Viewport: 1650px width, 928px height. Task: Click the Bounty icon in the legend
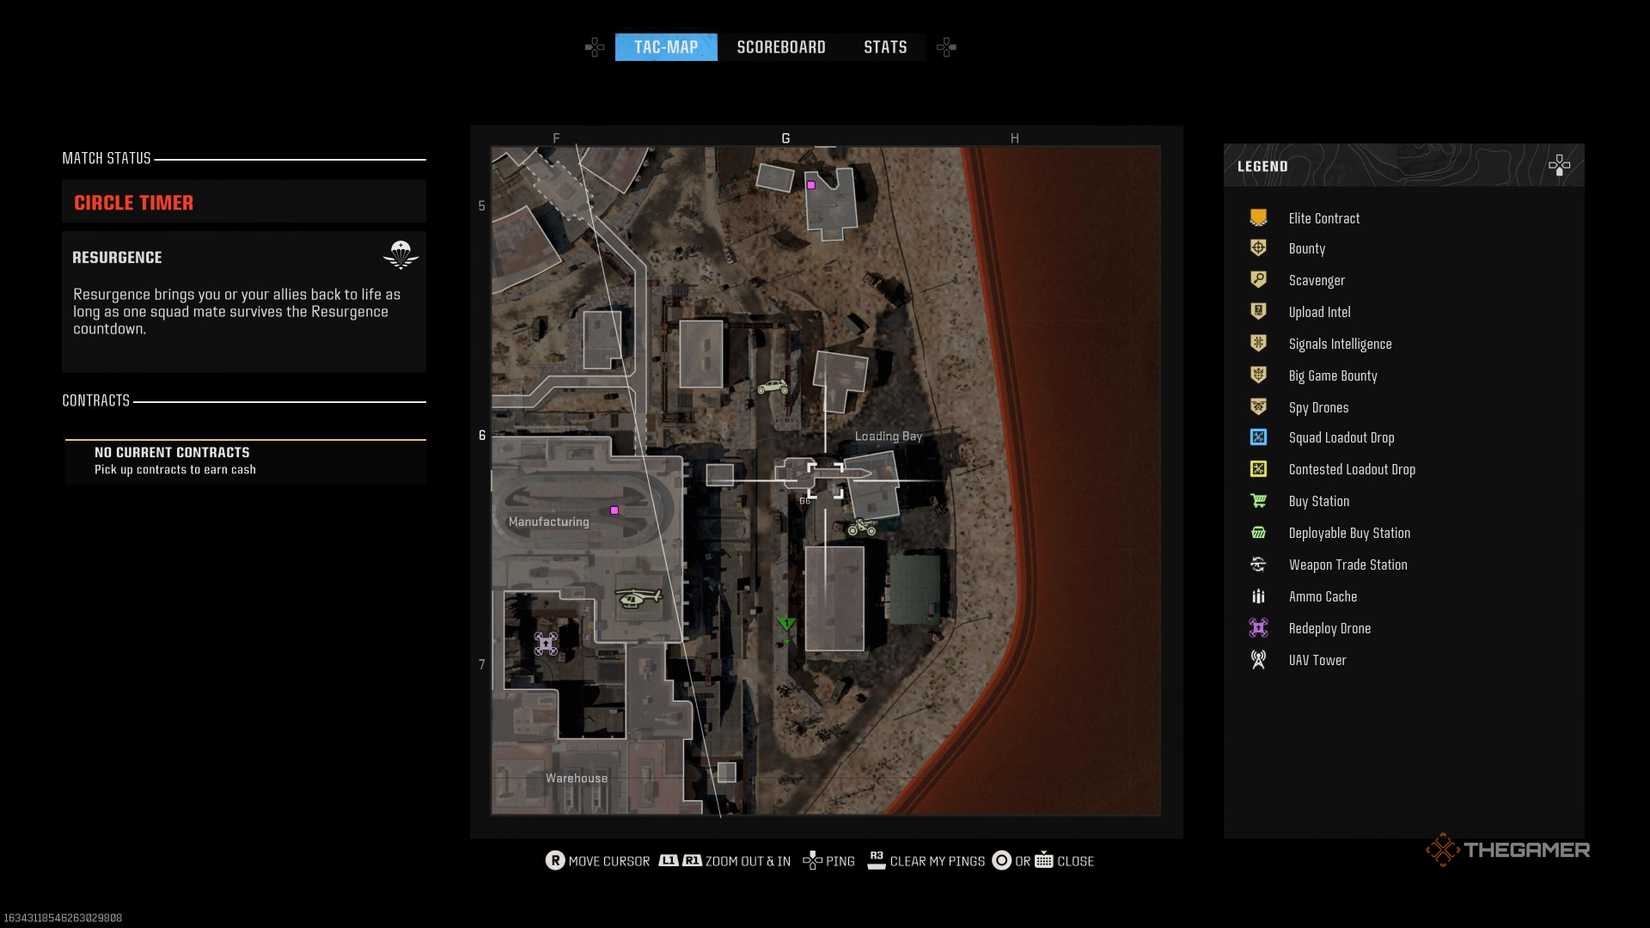[x=1258, y=248]
